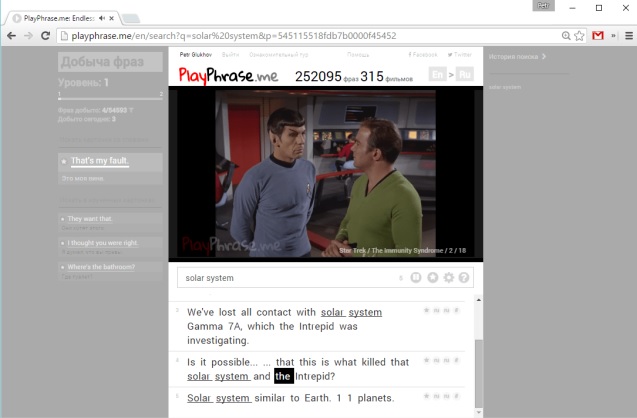637x418 pixels.
Task: Click the PlayPhrase.me logo
Action: 228,75
